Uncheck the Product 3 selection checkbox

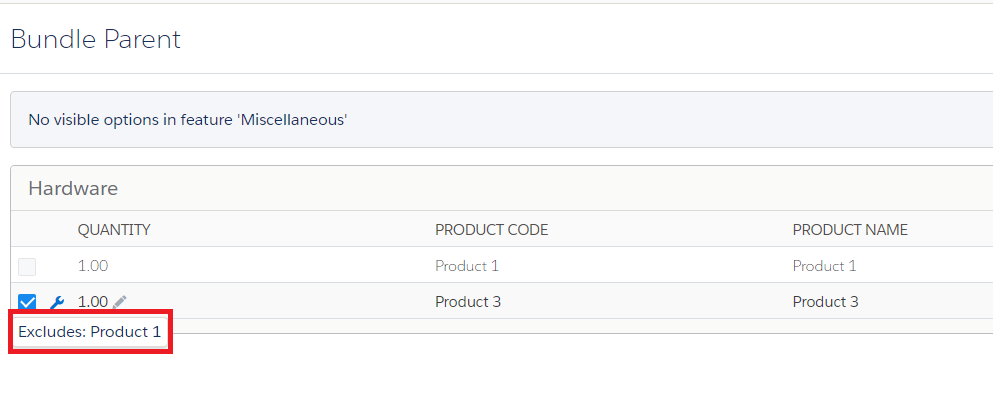pyautogui.click(x=27, y=302)
